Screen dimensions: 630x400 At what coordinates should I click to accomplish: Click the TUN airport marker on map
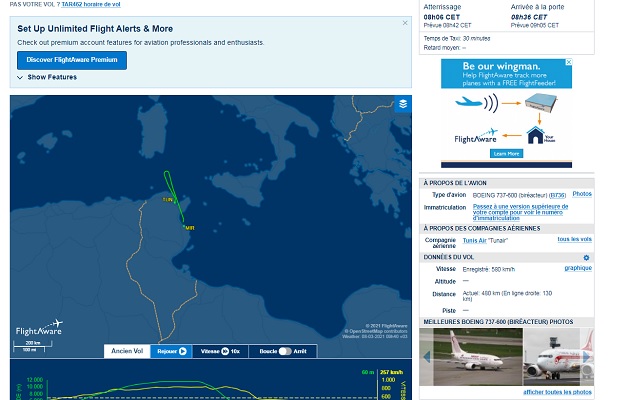pos(168,200)
